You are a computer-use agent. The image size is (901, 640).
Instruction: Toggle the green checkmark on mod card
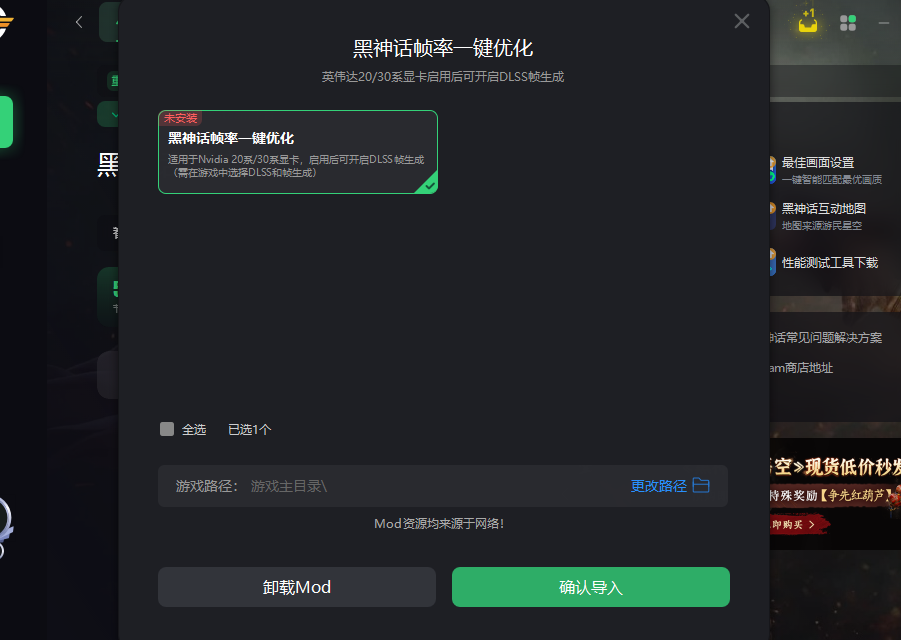tap(429, 185)
